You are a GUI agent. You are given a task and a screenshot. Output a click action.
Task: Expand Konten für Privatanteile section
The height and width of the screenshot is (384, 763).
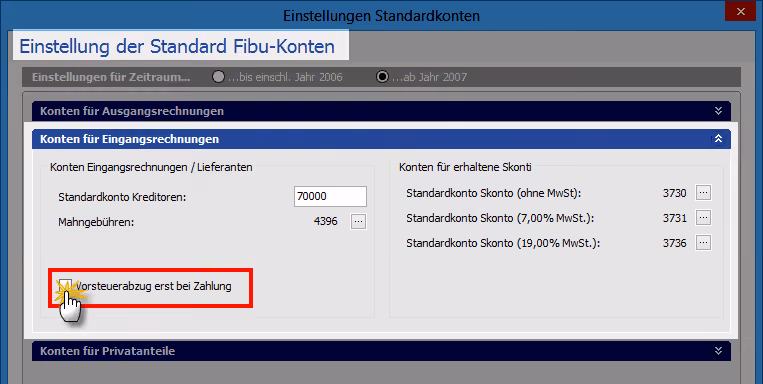pyautogui.click(x=718, y=351)
